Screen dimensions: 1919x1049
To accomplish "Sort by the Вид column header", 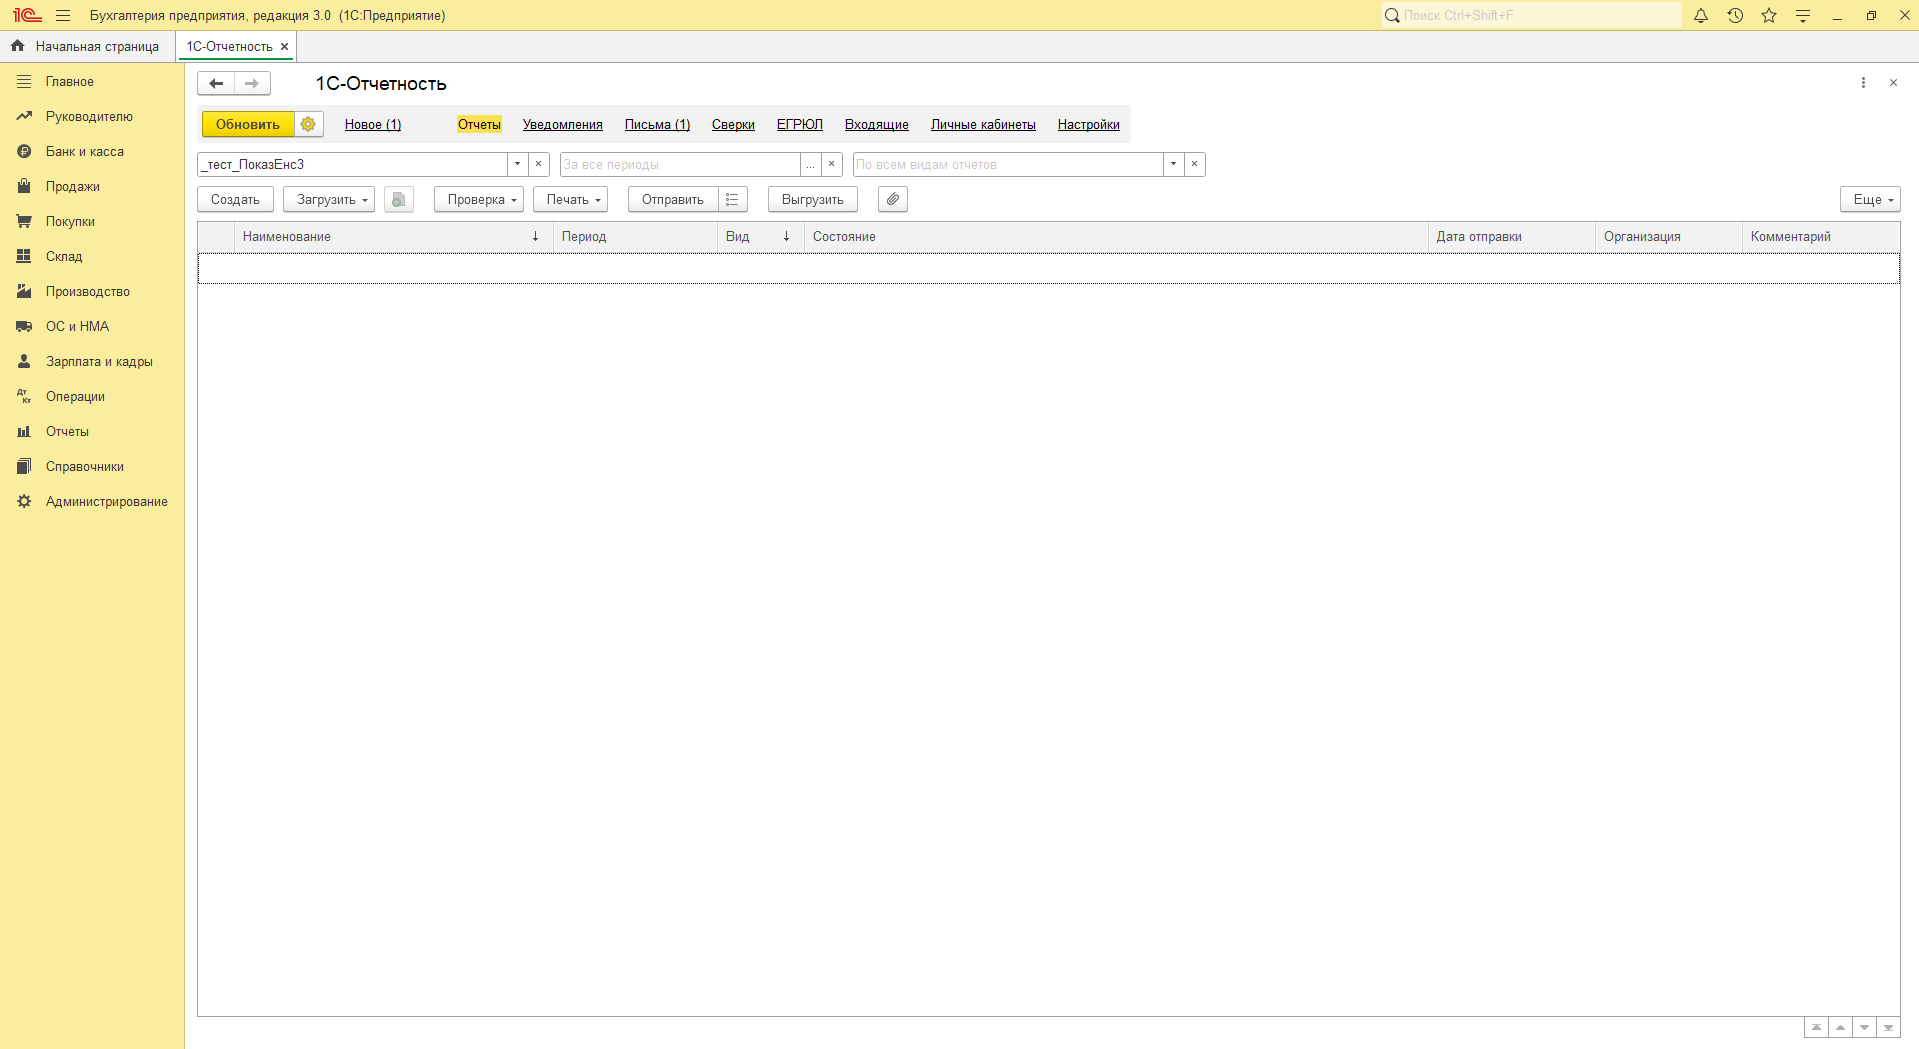I will pyautogui.click(x=760, y=237).
